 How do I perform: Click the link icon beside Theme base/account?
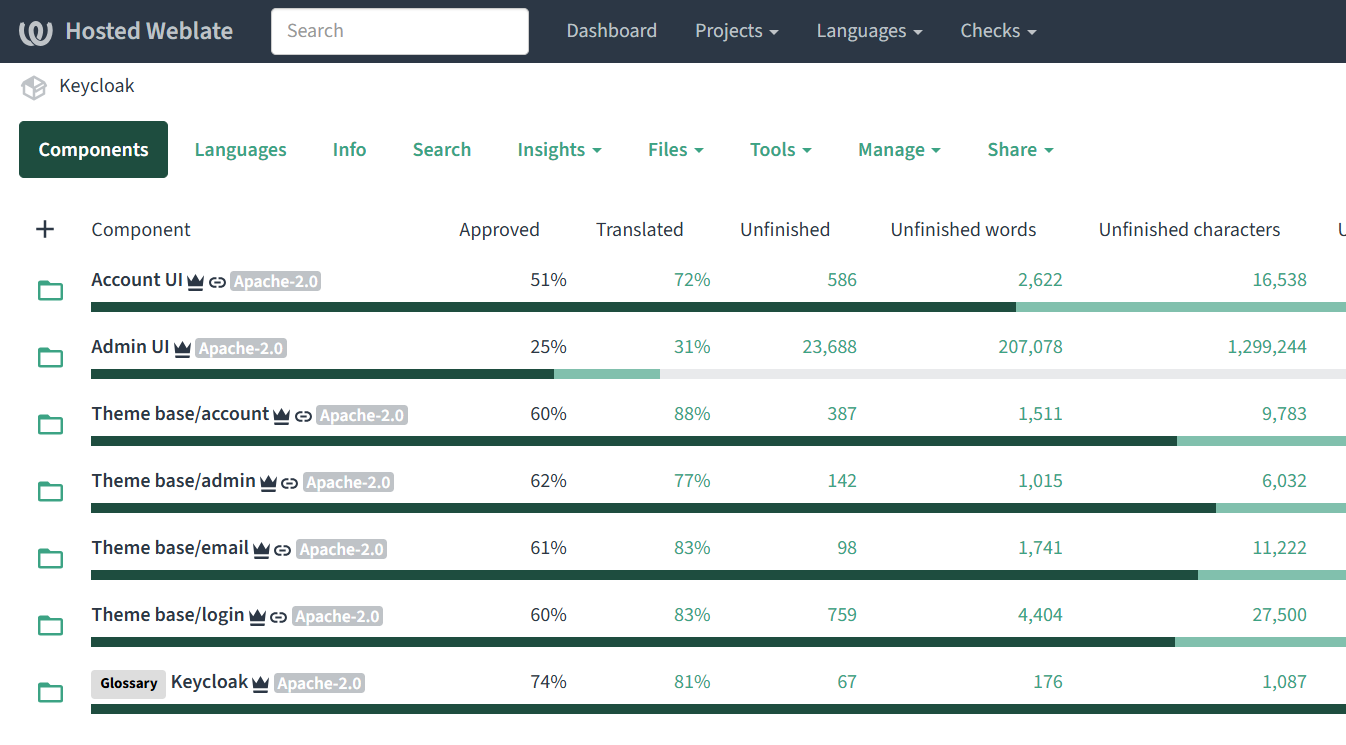click(303, 414)
